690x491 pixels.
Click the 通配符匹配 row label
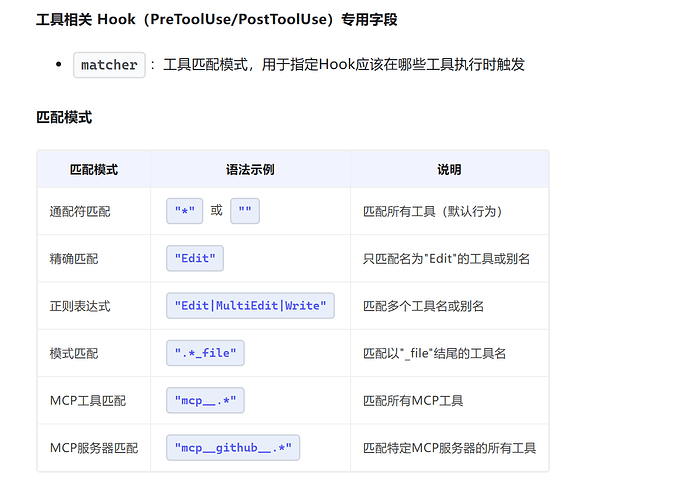80,212
